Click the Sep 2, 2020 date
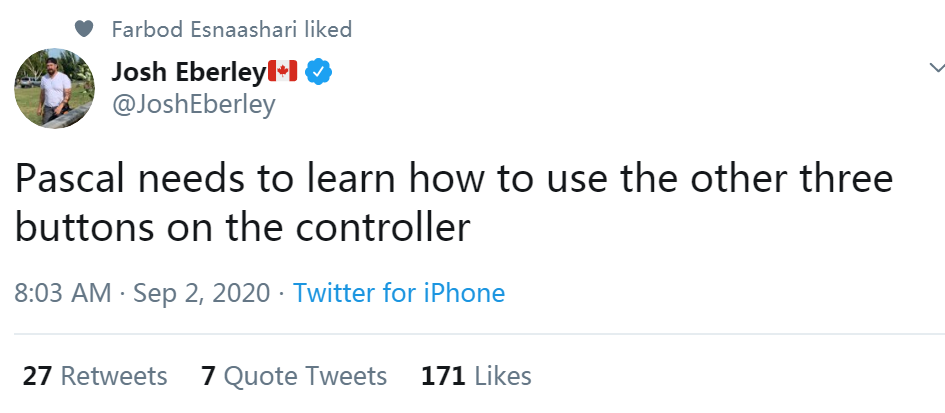This screenshot has width=945, height=413. 201,293
